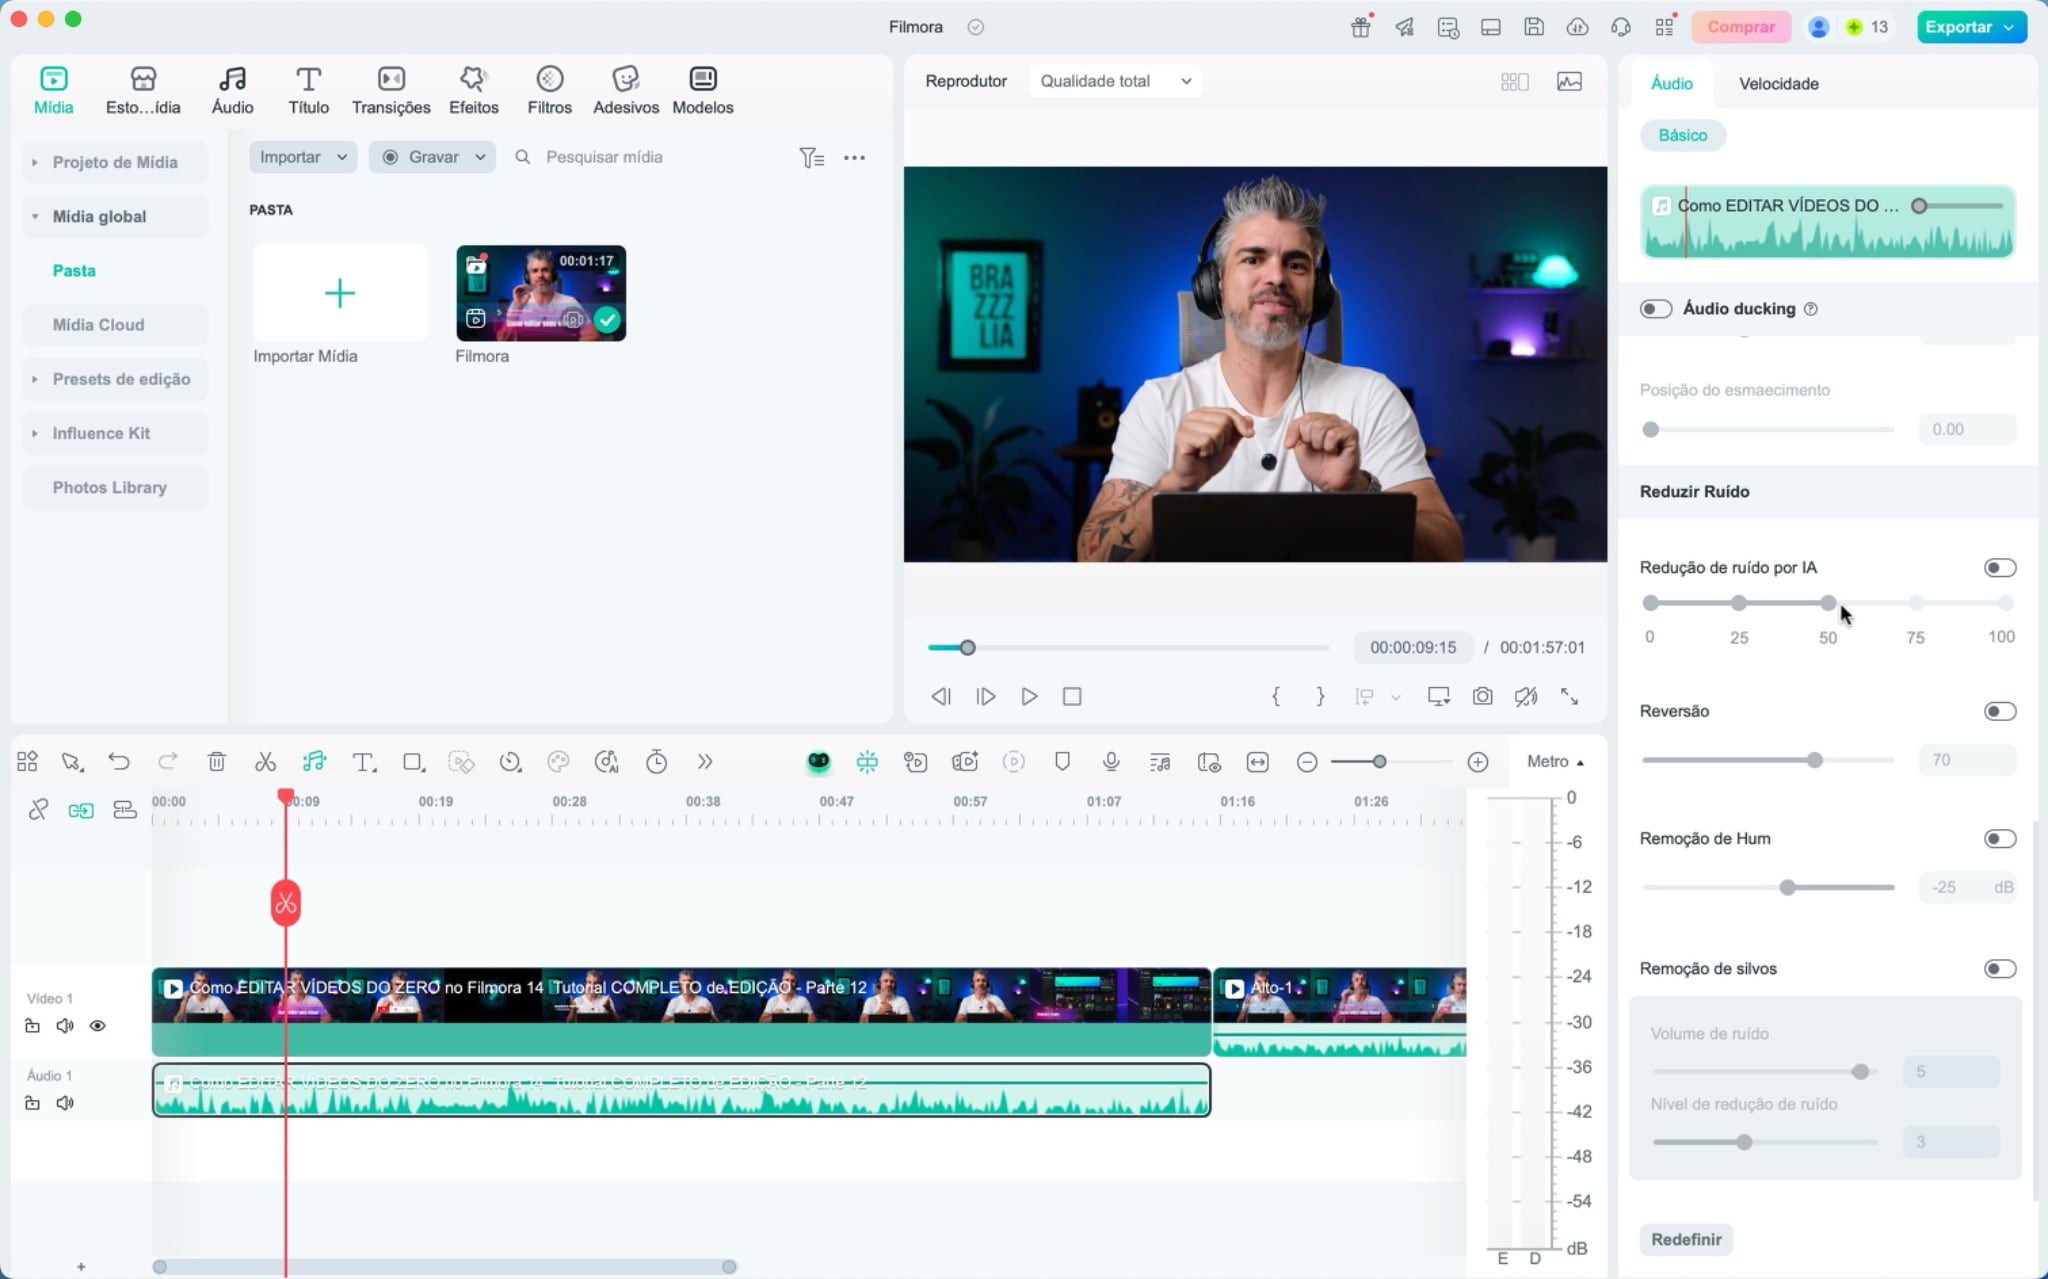Open the Exportar button dropdown arrow
This screenshot has height=1279, width=2048.
(2008, 27)
